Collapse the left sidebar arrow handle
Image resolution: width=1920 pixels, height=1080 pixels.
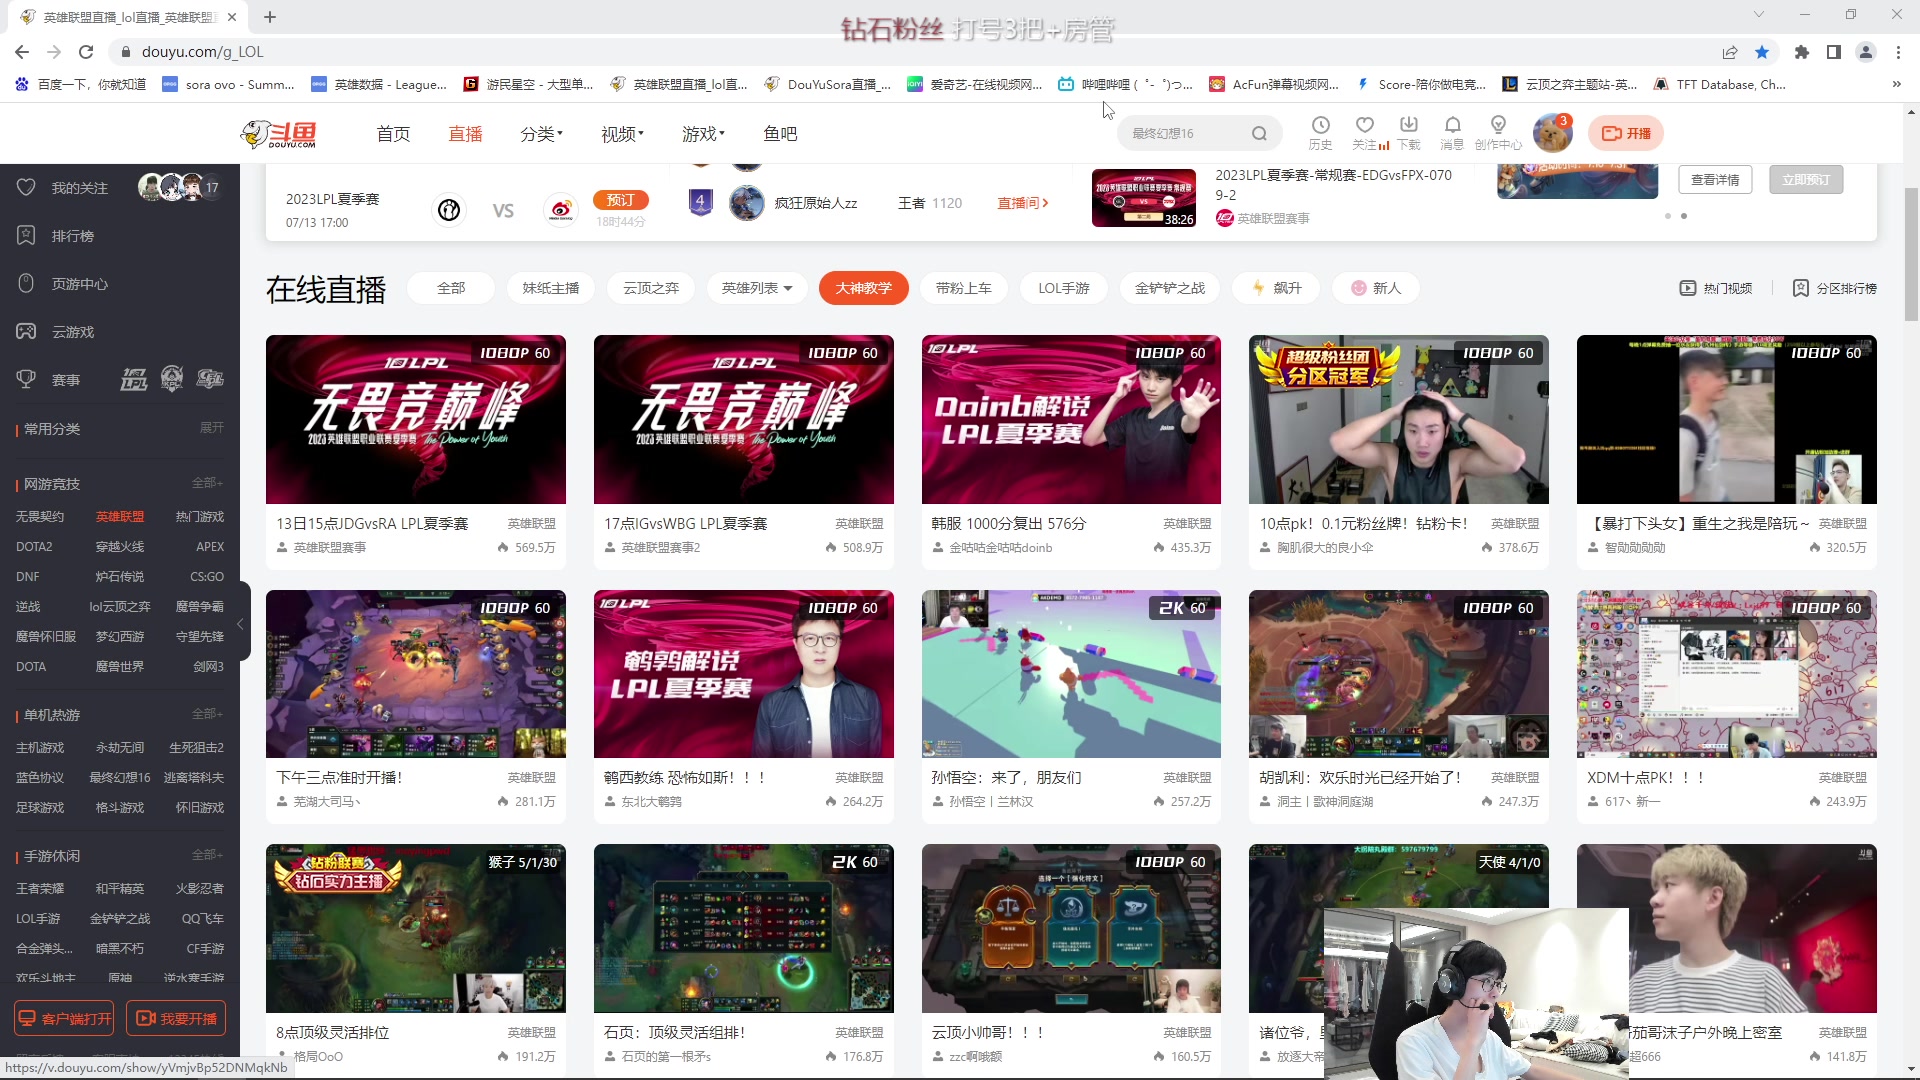[x=241, y=624]
